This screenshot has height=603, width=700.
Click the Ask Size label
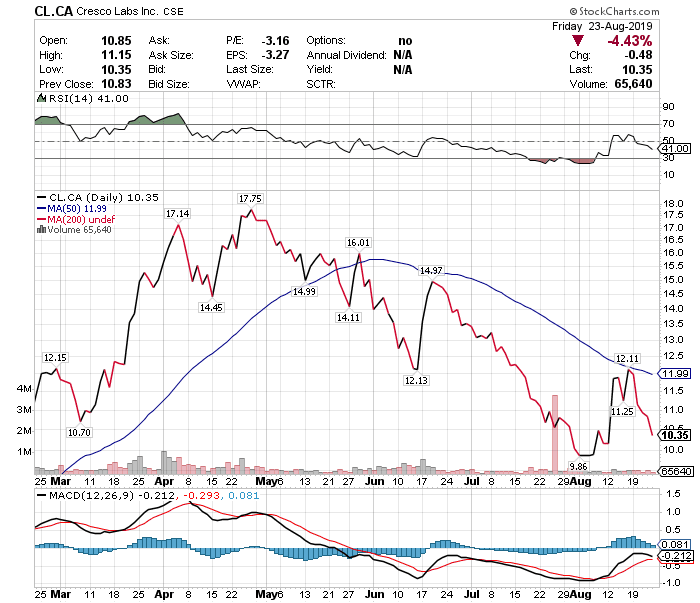tap(171, 55)
